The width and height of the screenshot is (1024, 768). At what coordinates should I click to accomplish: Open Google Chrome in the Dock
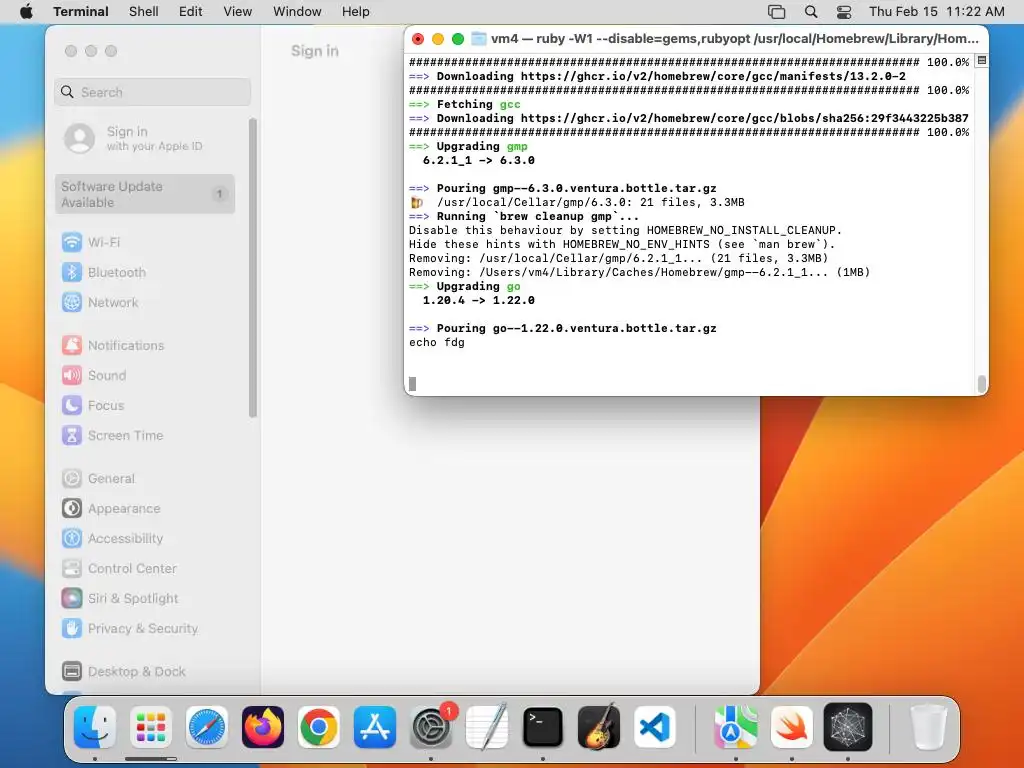319,727
